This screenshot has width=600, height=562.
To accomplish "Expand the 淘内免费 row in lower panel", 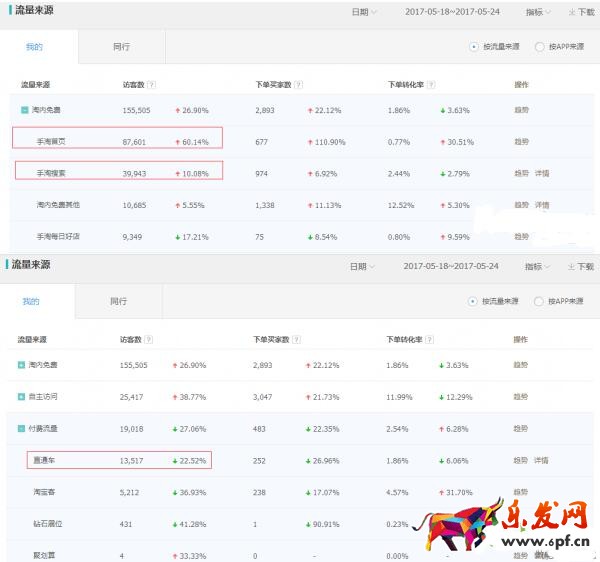I will point(21,365).
